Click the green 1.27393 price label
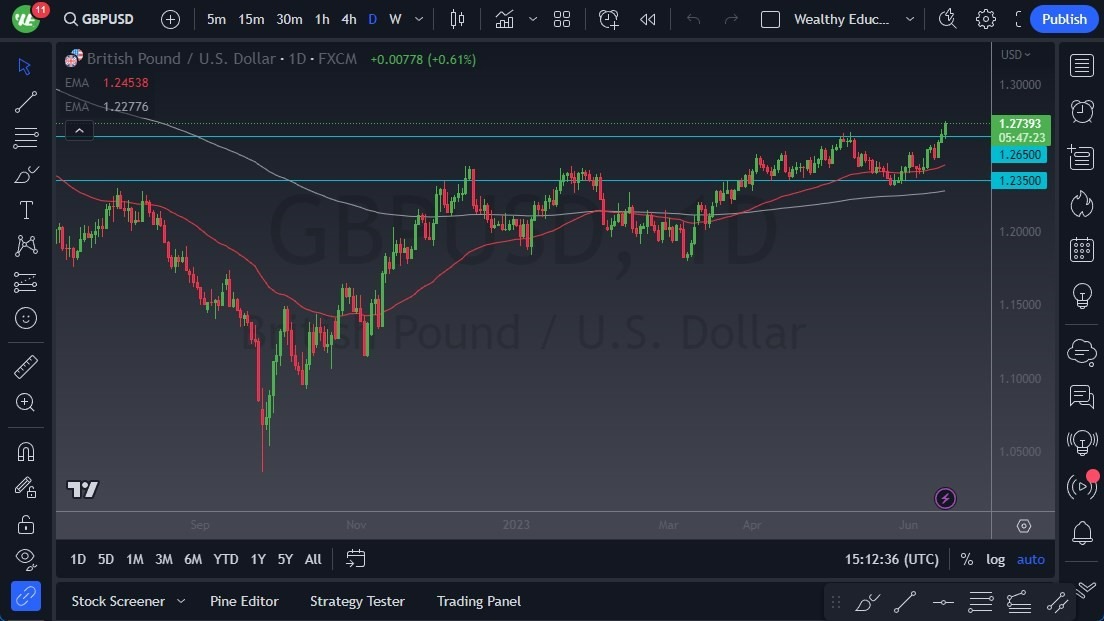Image resolution: width=1104 pixels, height=621 pixels. pyautogui.click(x=1020, y=125)
